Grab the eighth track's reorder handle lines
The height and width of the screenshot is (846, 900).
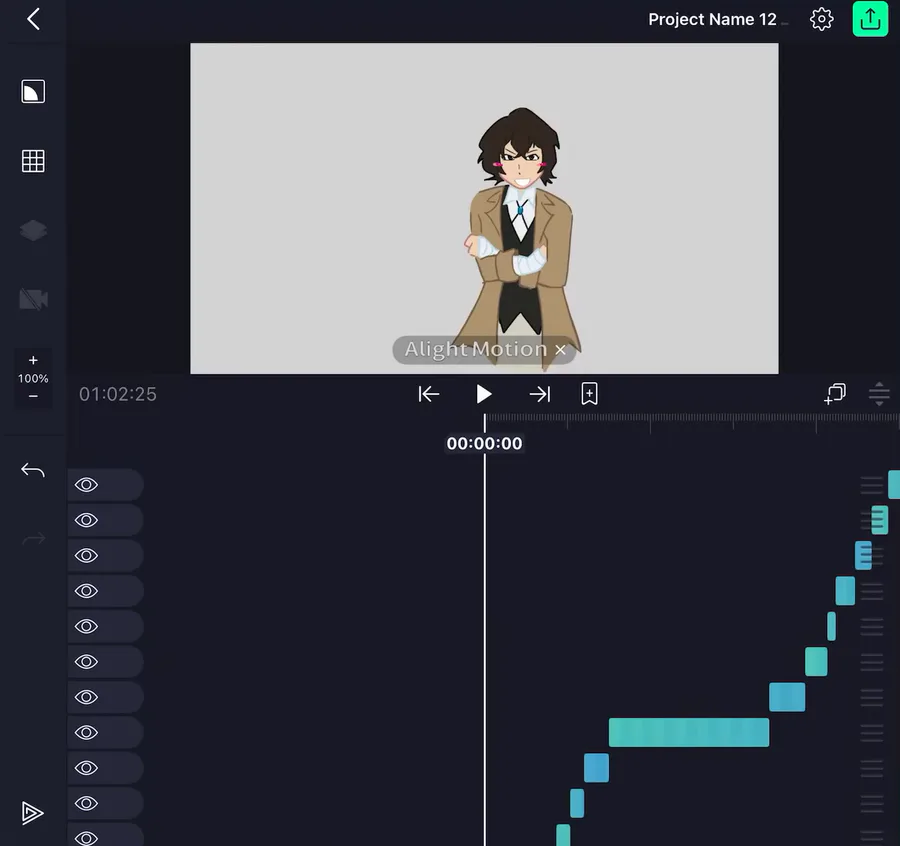click(x=872, y=732)
